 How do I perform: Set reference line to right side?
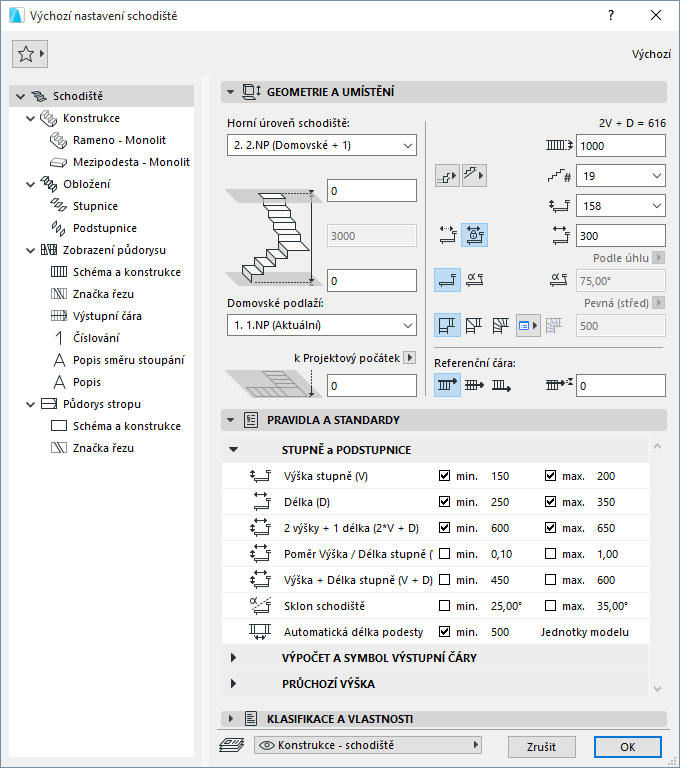click(x=501, y=385)
